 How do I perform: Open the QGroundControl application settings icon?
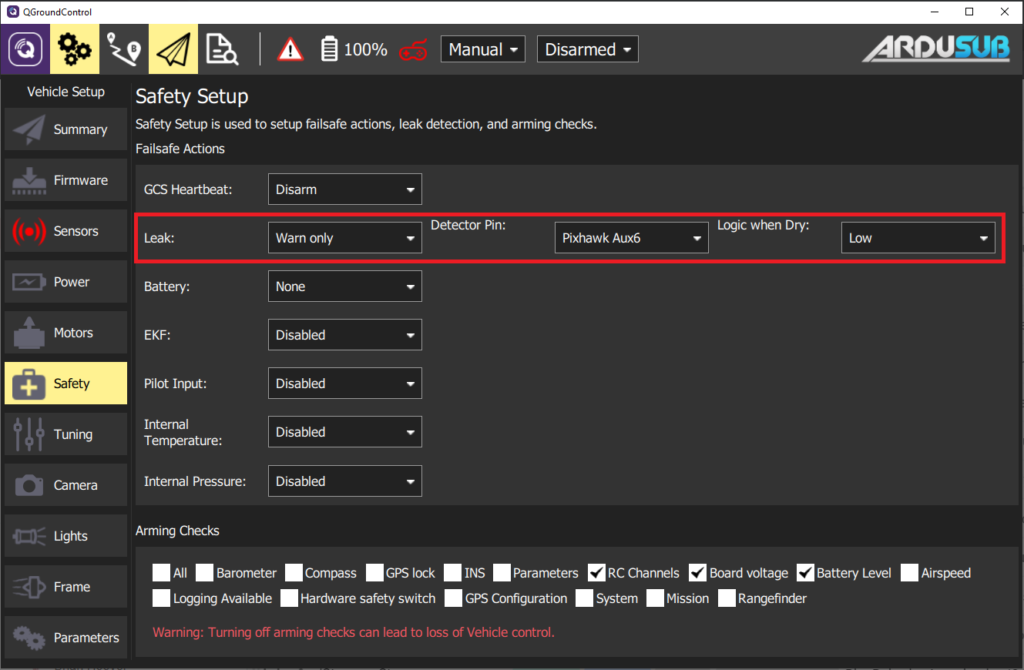[x=24, y=48]
